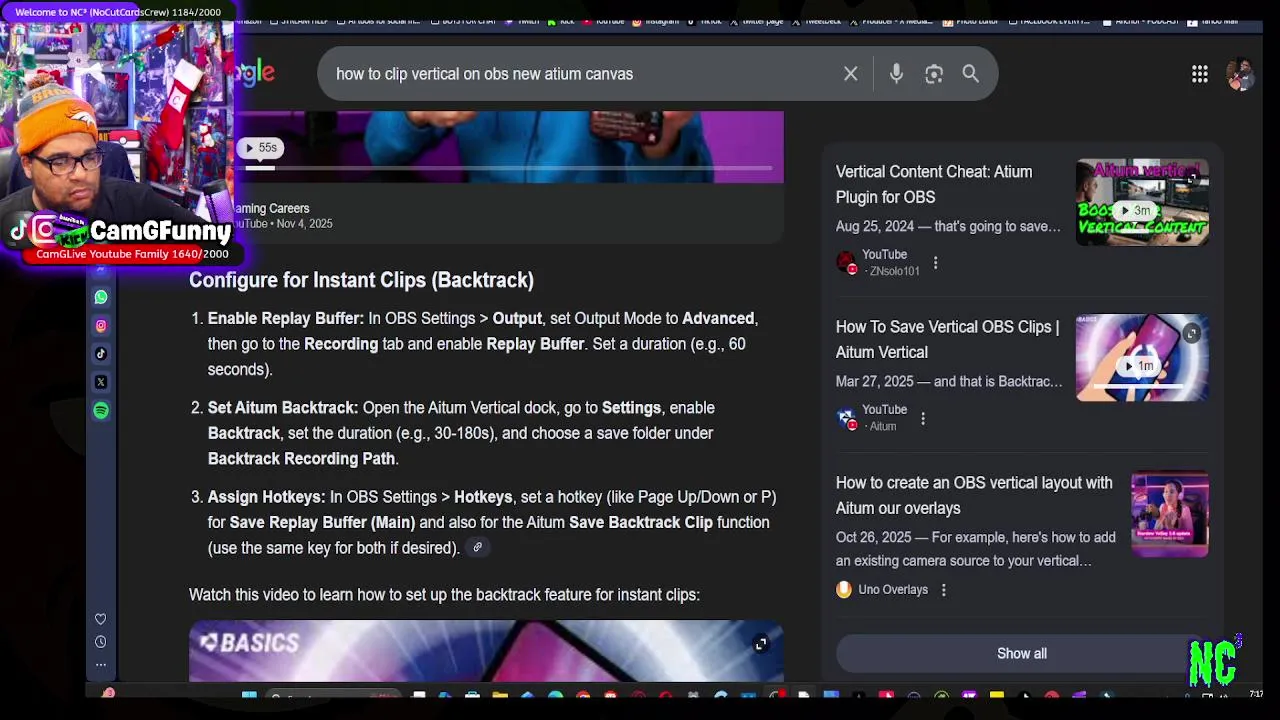The image size is (1280, 720).
Task: Open the sidebar three-dots more menu
Action: click(100, 664)
